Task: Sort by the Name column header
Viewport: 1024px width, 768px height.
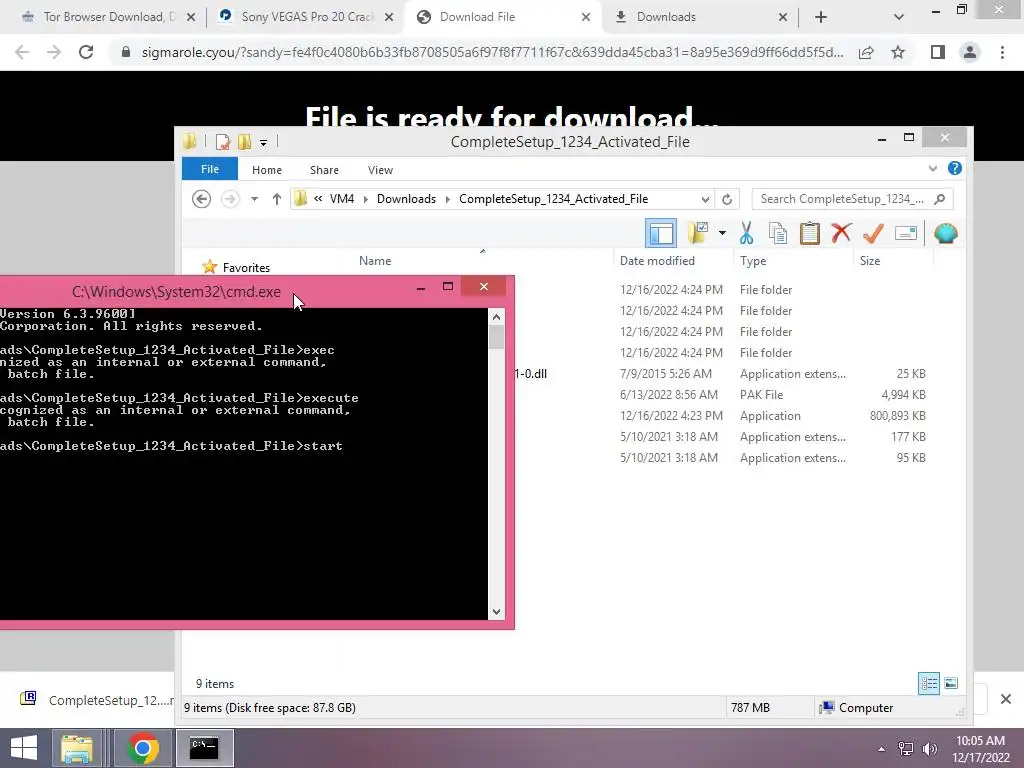Action: pos(375,261)
